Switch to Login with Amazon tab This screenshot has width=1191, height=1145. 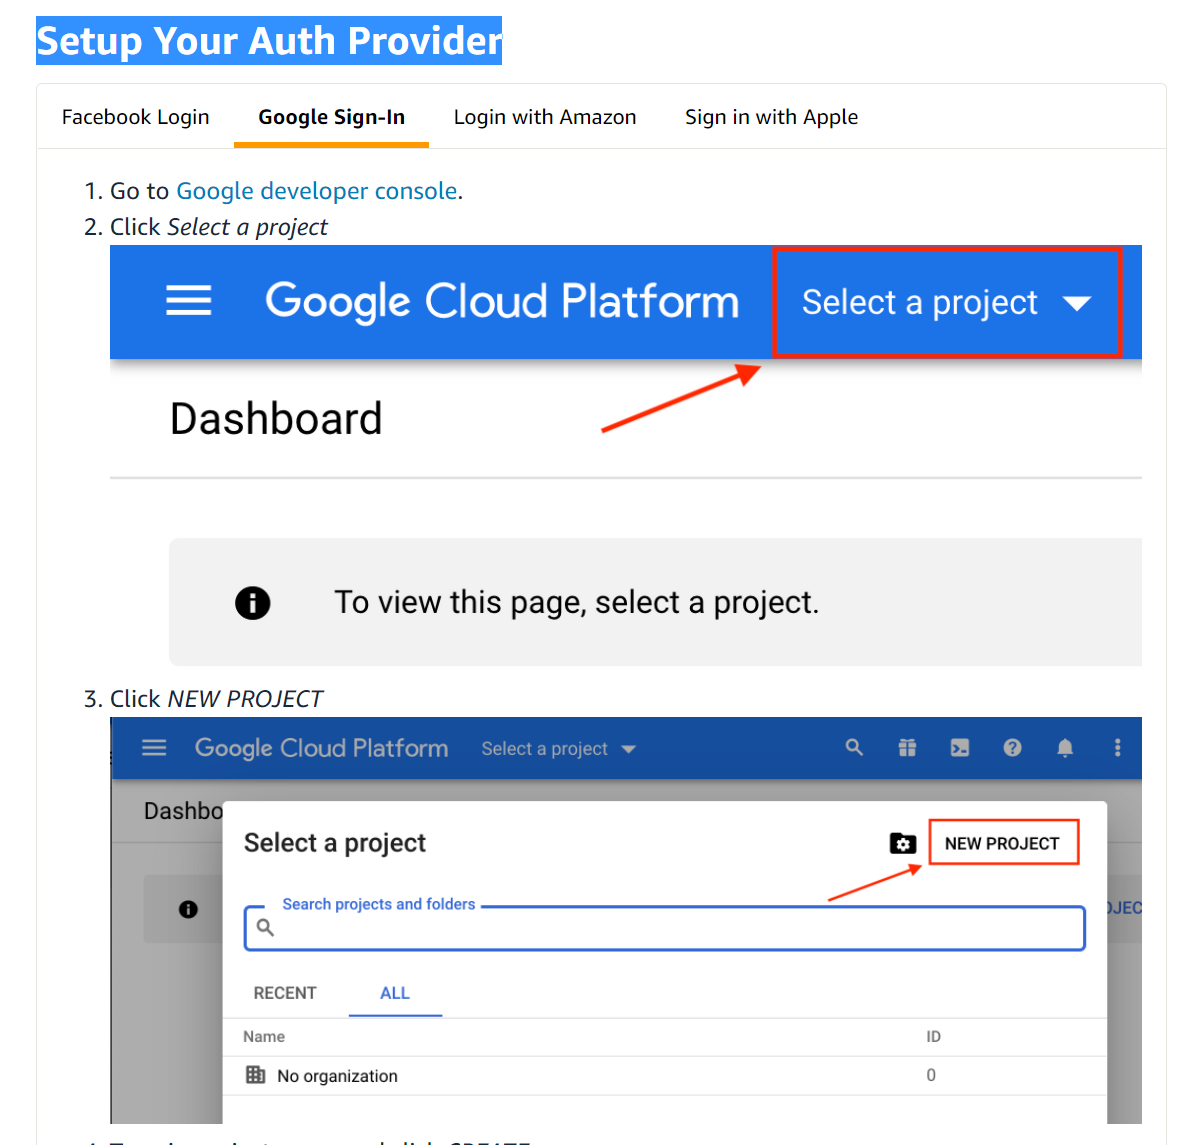tap(545, 117)
